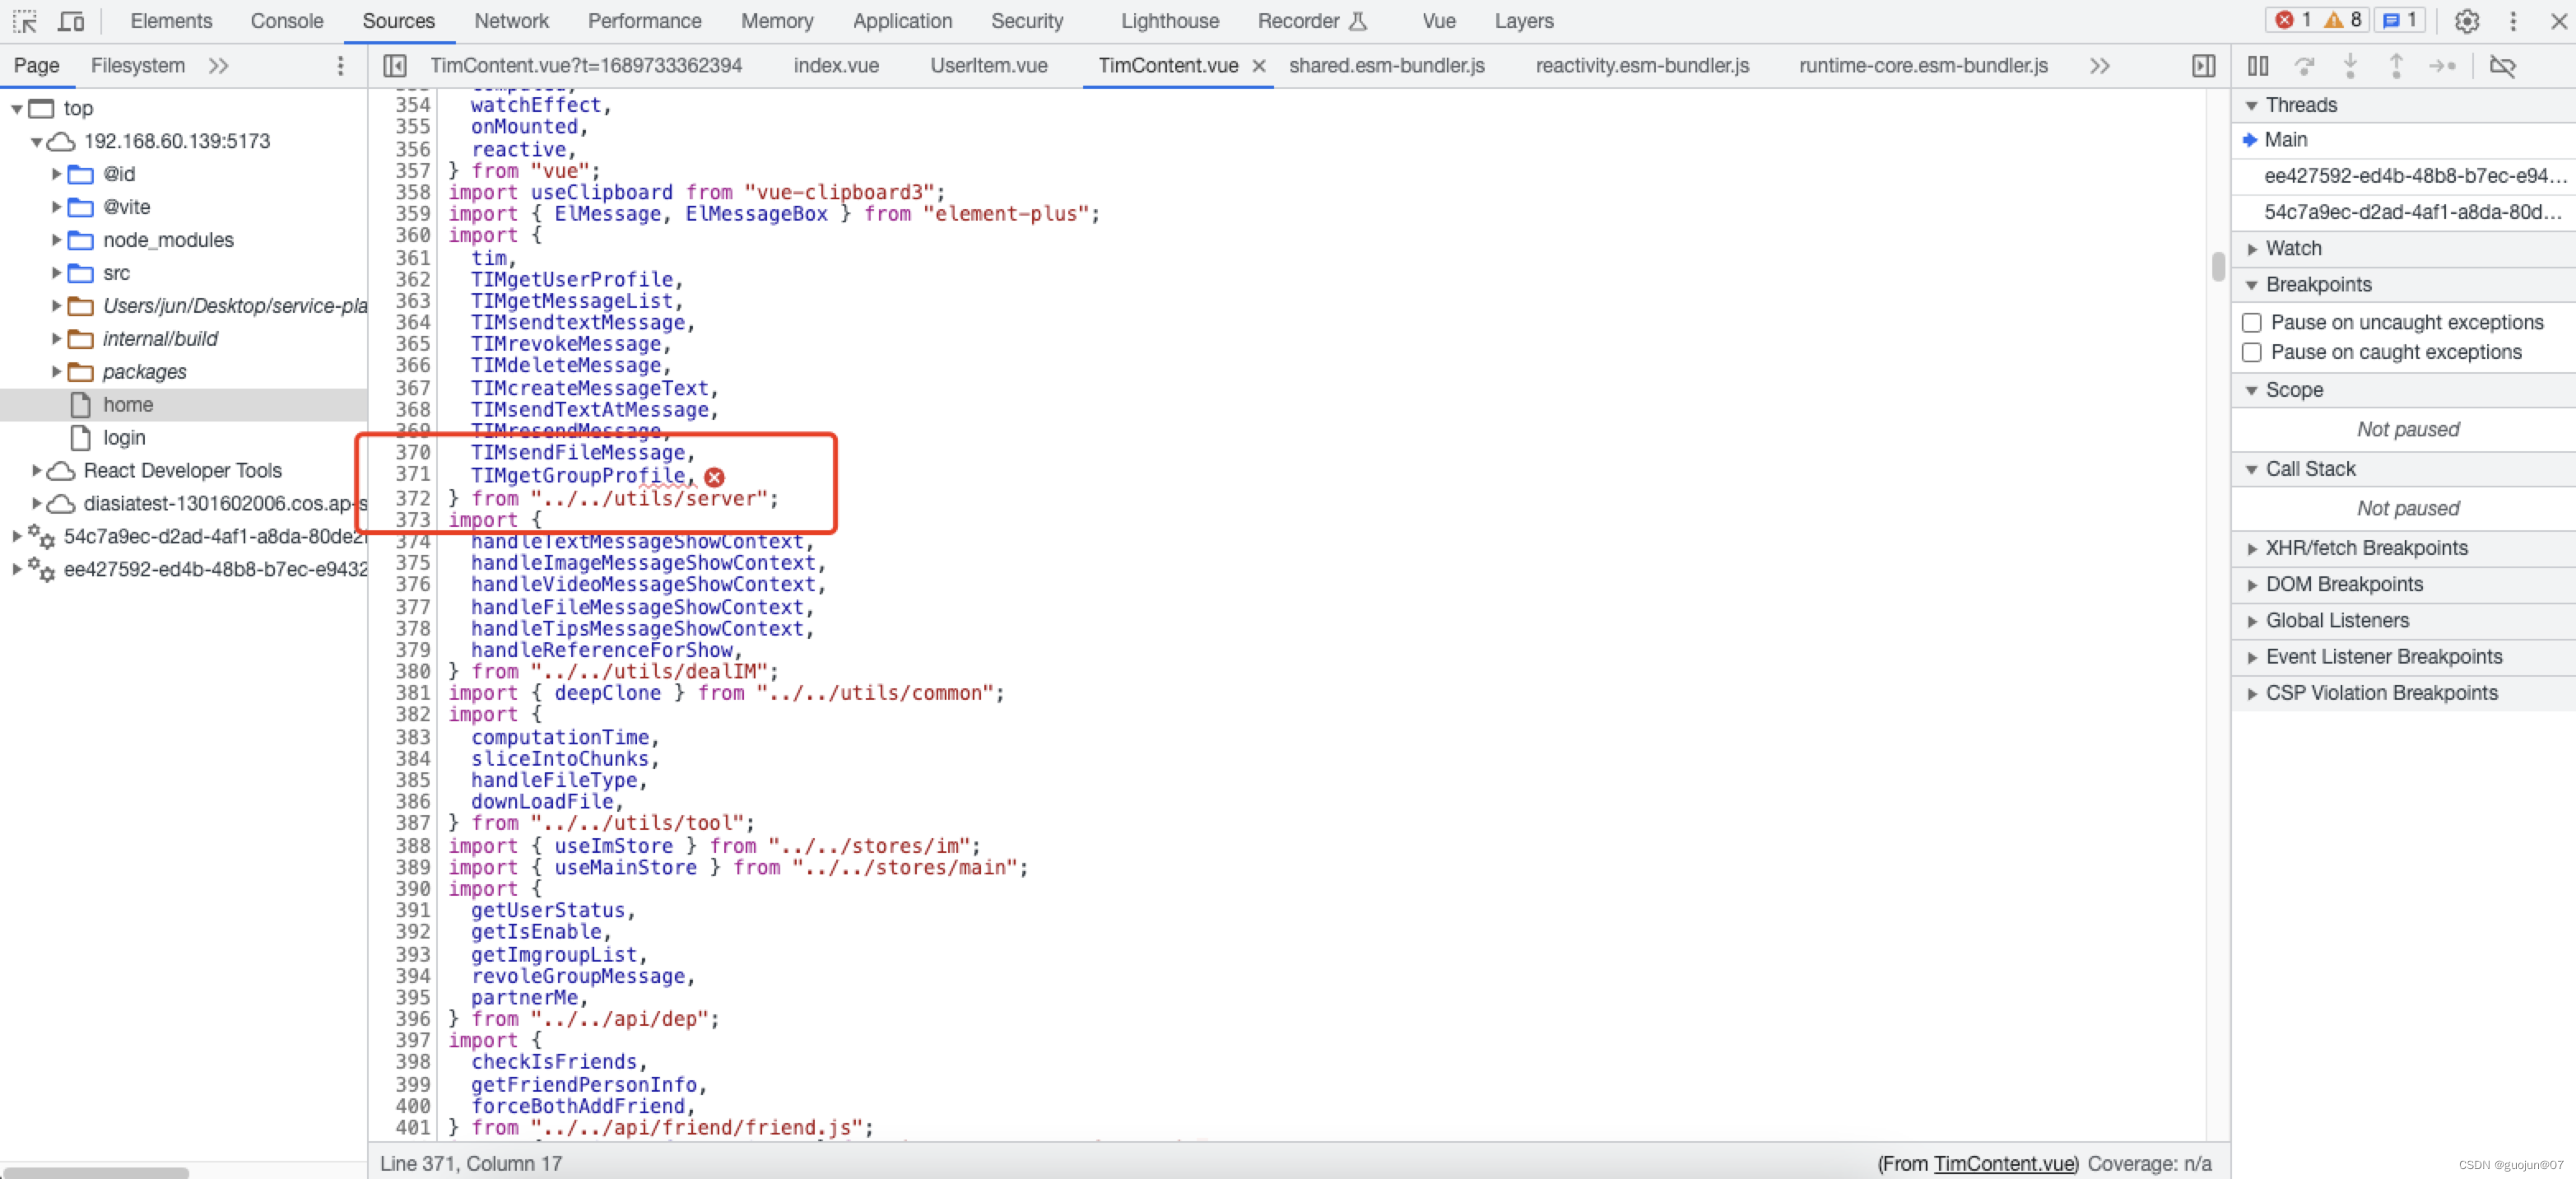Toggle the device toolbar icon
Image resolution: width=2576 pixels, height=1179 pixels.
coord(71,21)
